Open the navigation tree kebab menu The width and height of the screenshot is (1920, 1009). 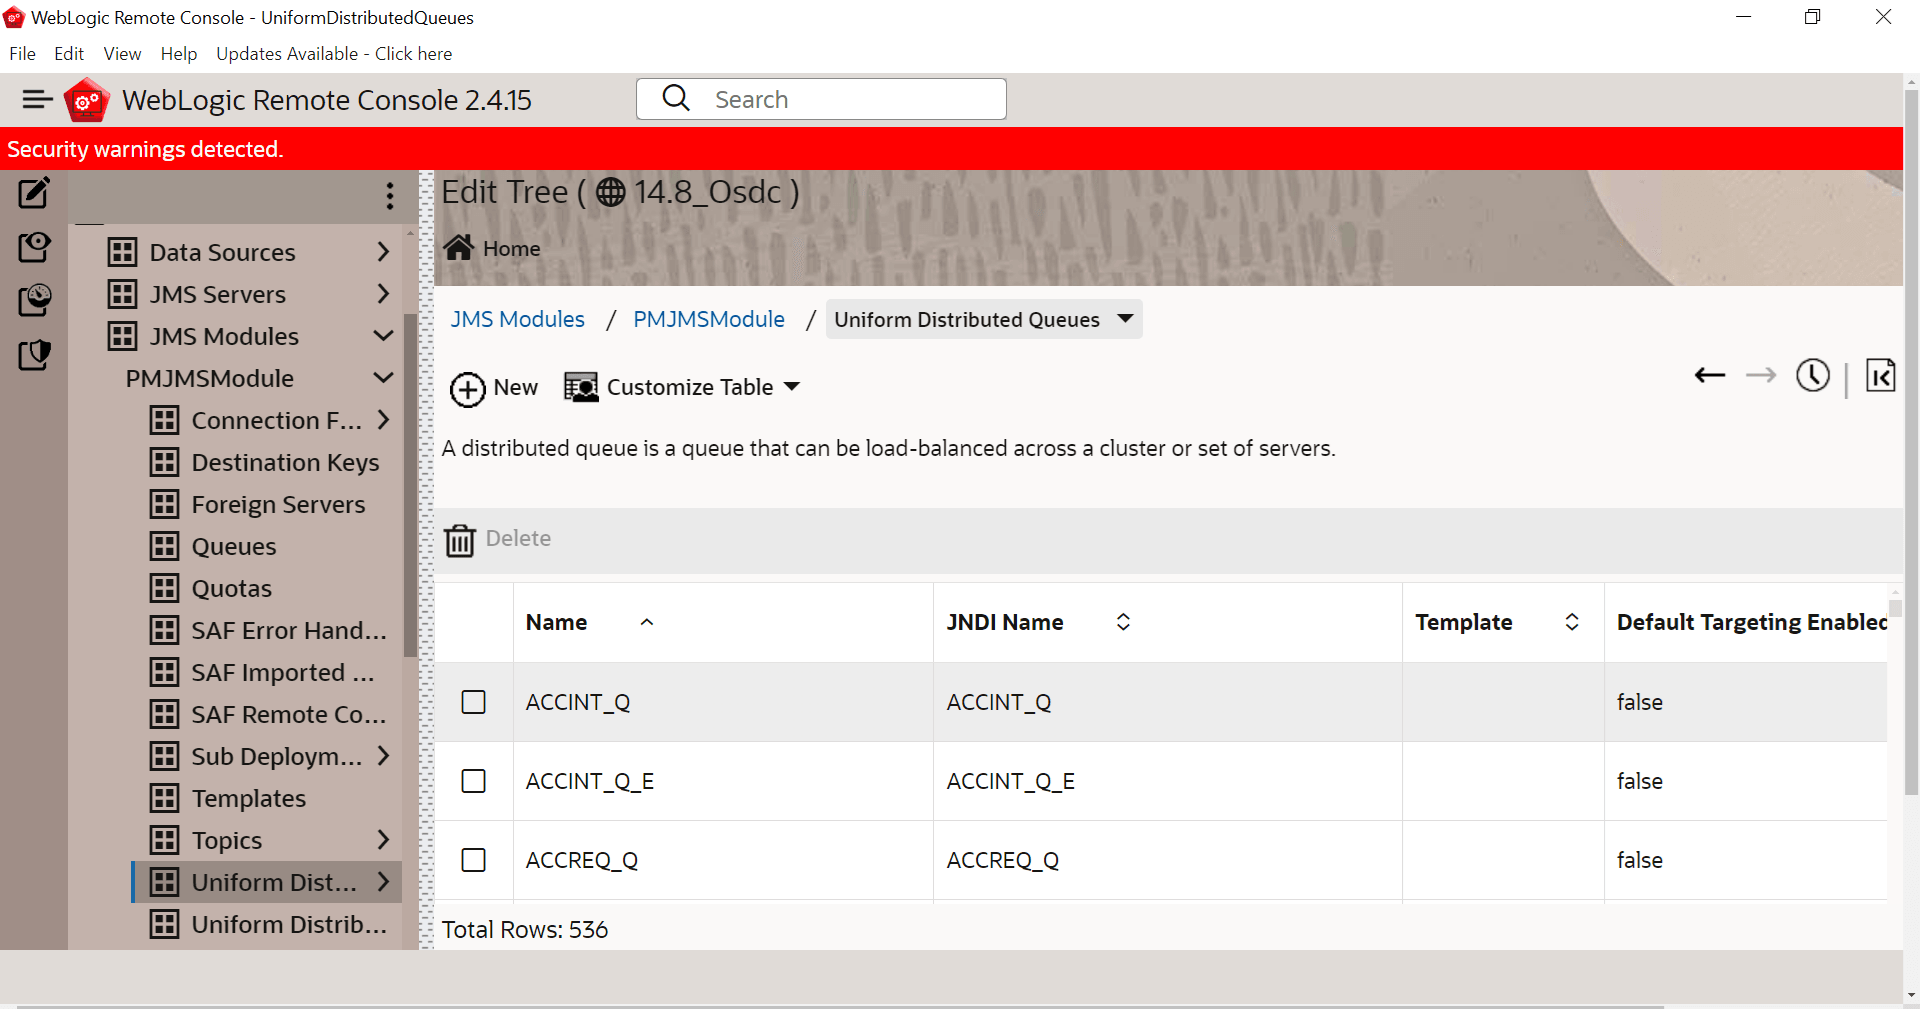pyautogui.click(x=390, y=195)
